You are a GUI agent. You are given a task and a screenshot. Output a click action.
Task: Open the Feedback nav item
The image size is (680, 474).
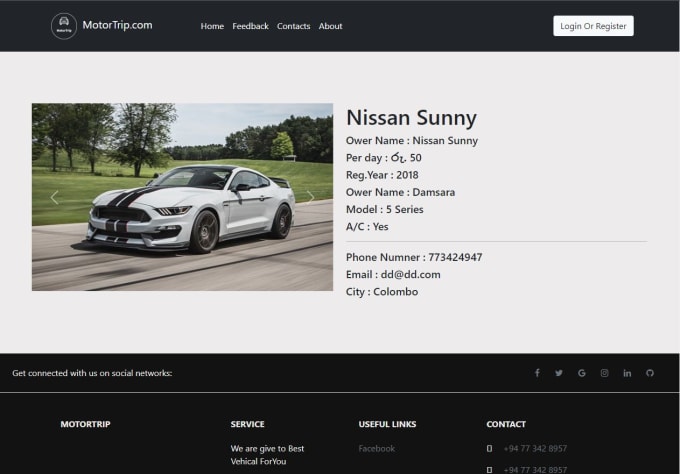(250, 26)
